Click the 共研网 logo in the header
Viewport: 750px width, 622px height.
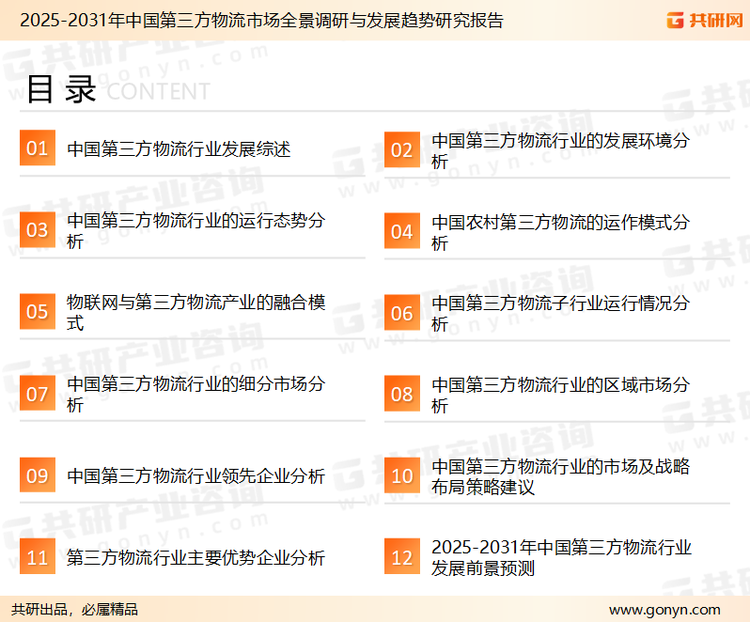tap(705, 20)
